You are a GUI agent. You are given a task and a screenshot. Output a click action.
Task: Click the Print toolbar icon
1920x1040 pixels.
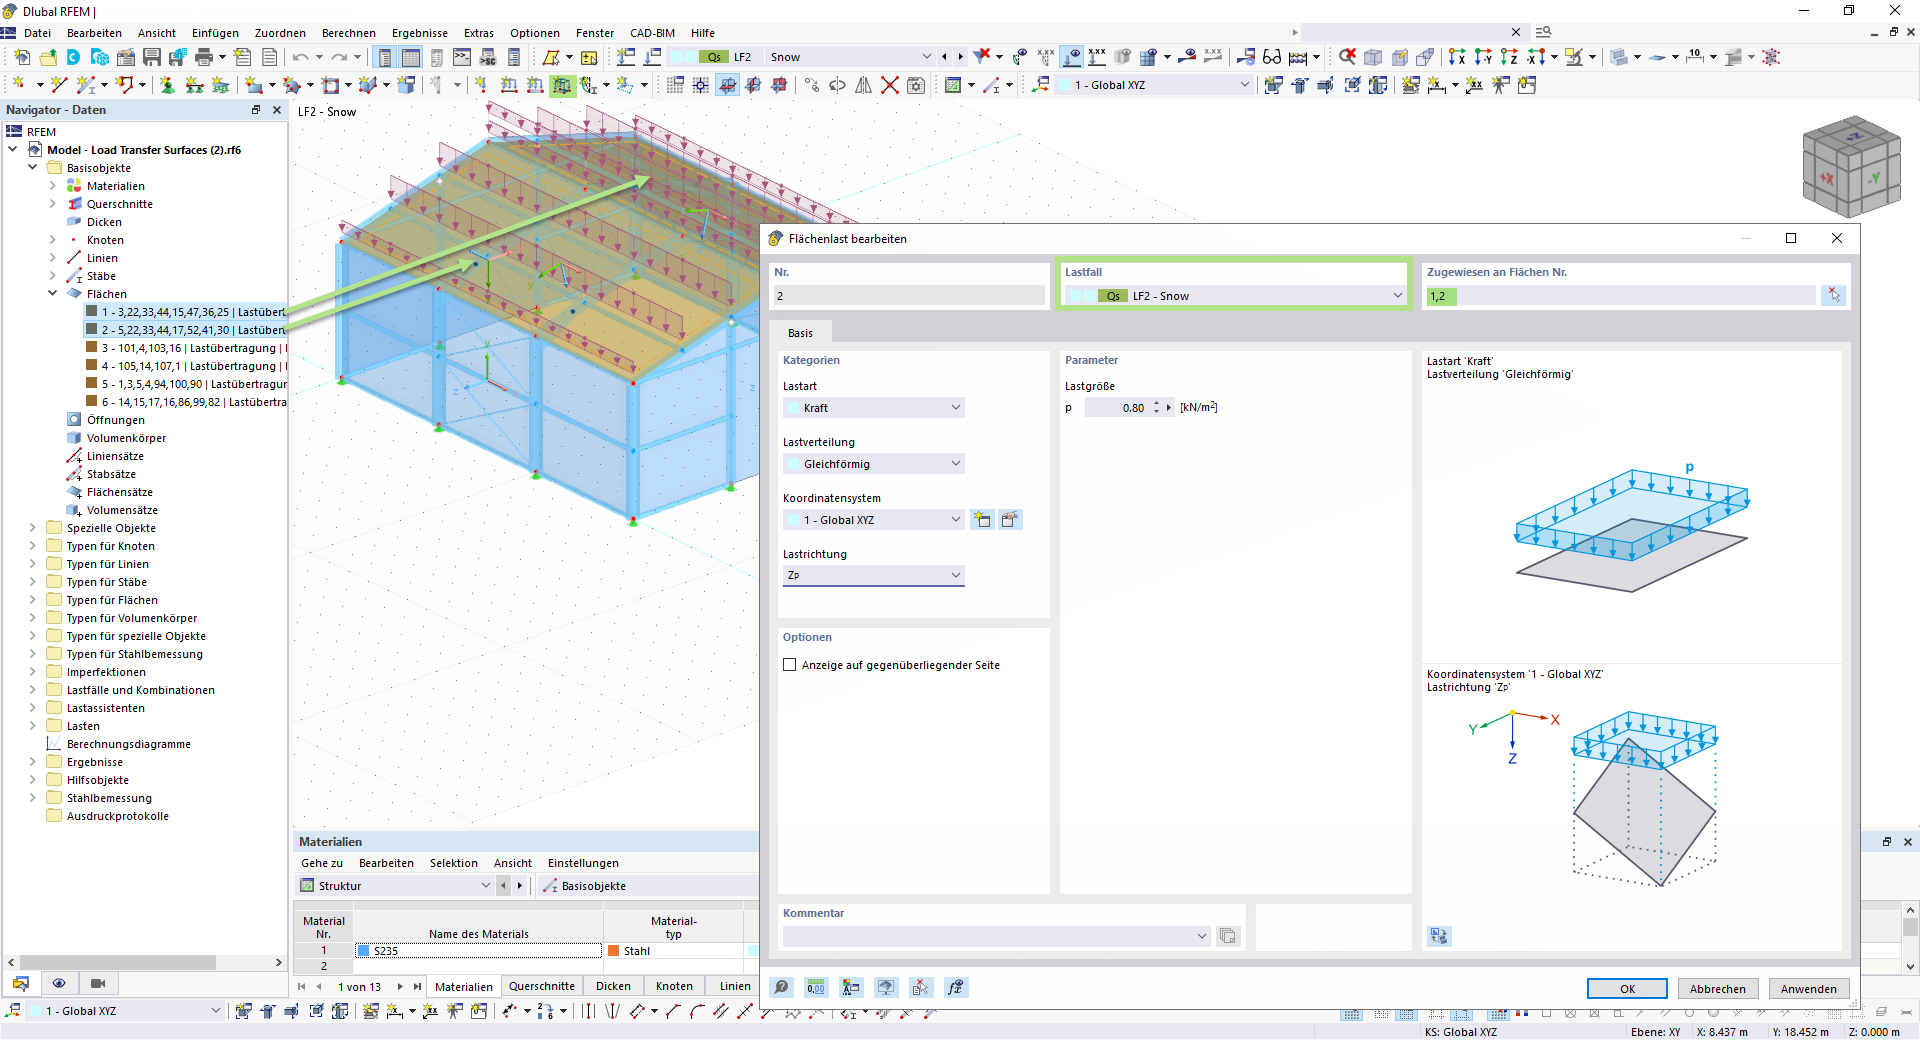click(x=204, y=57)
